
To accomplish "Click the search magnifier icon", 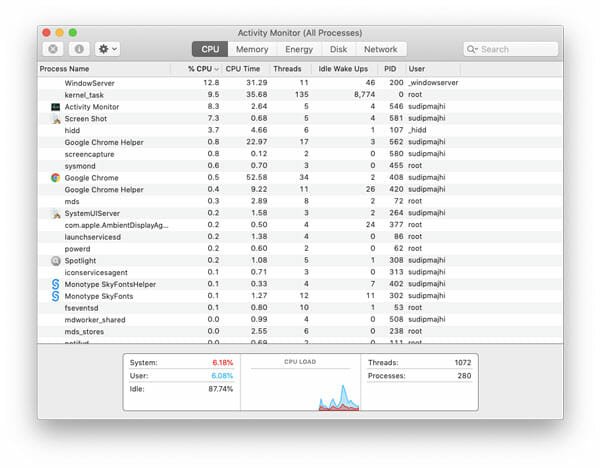I will 472,49.
